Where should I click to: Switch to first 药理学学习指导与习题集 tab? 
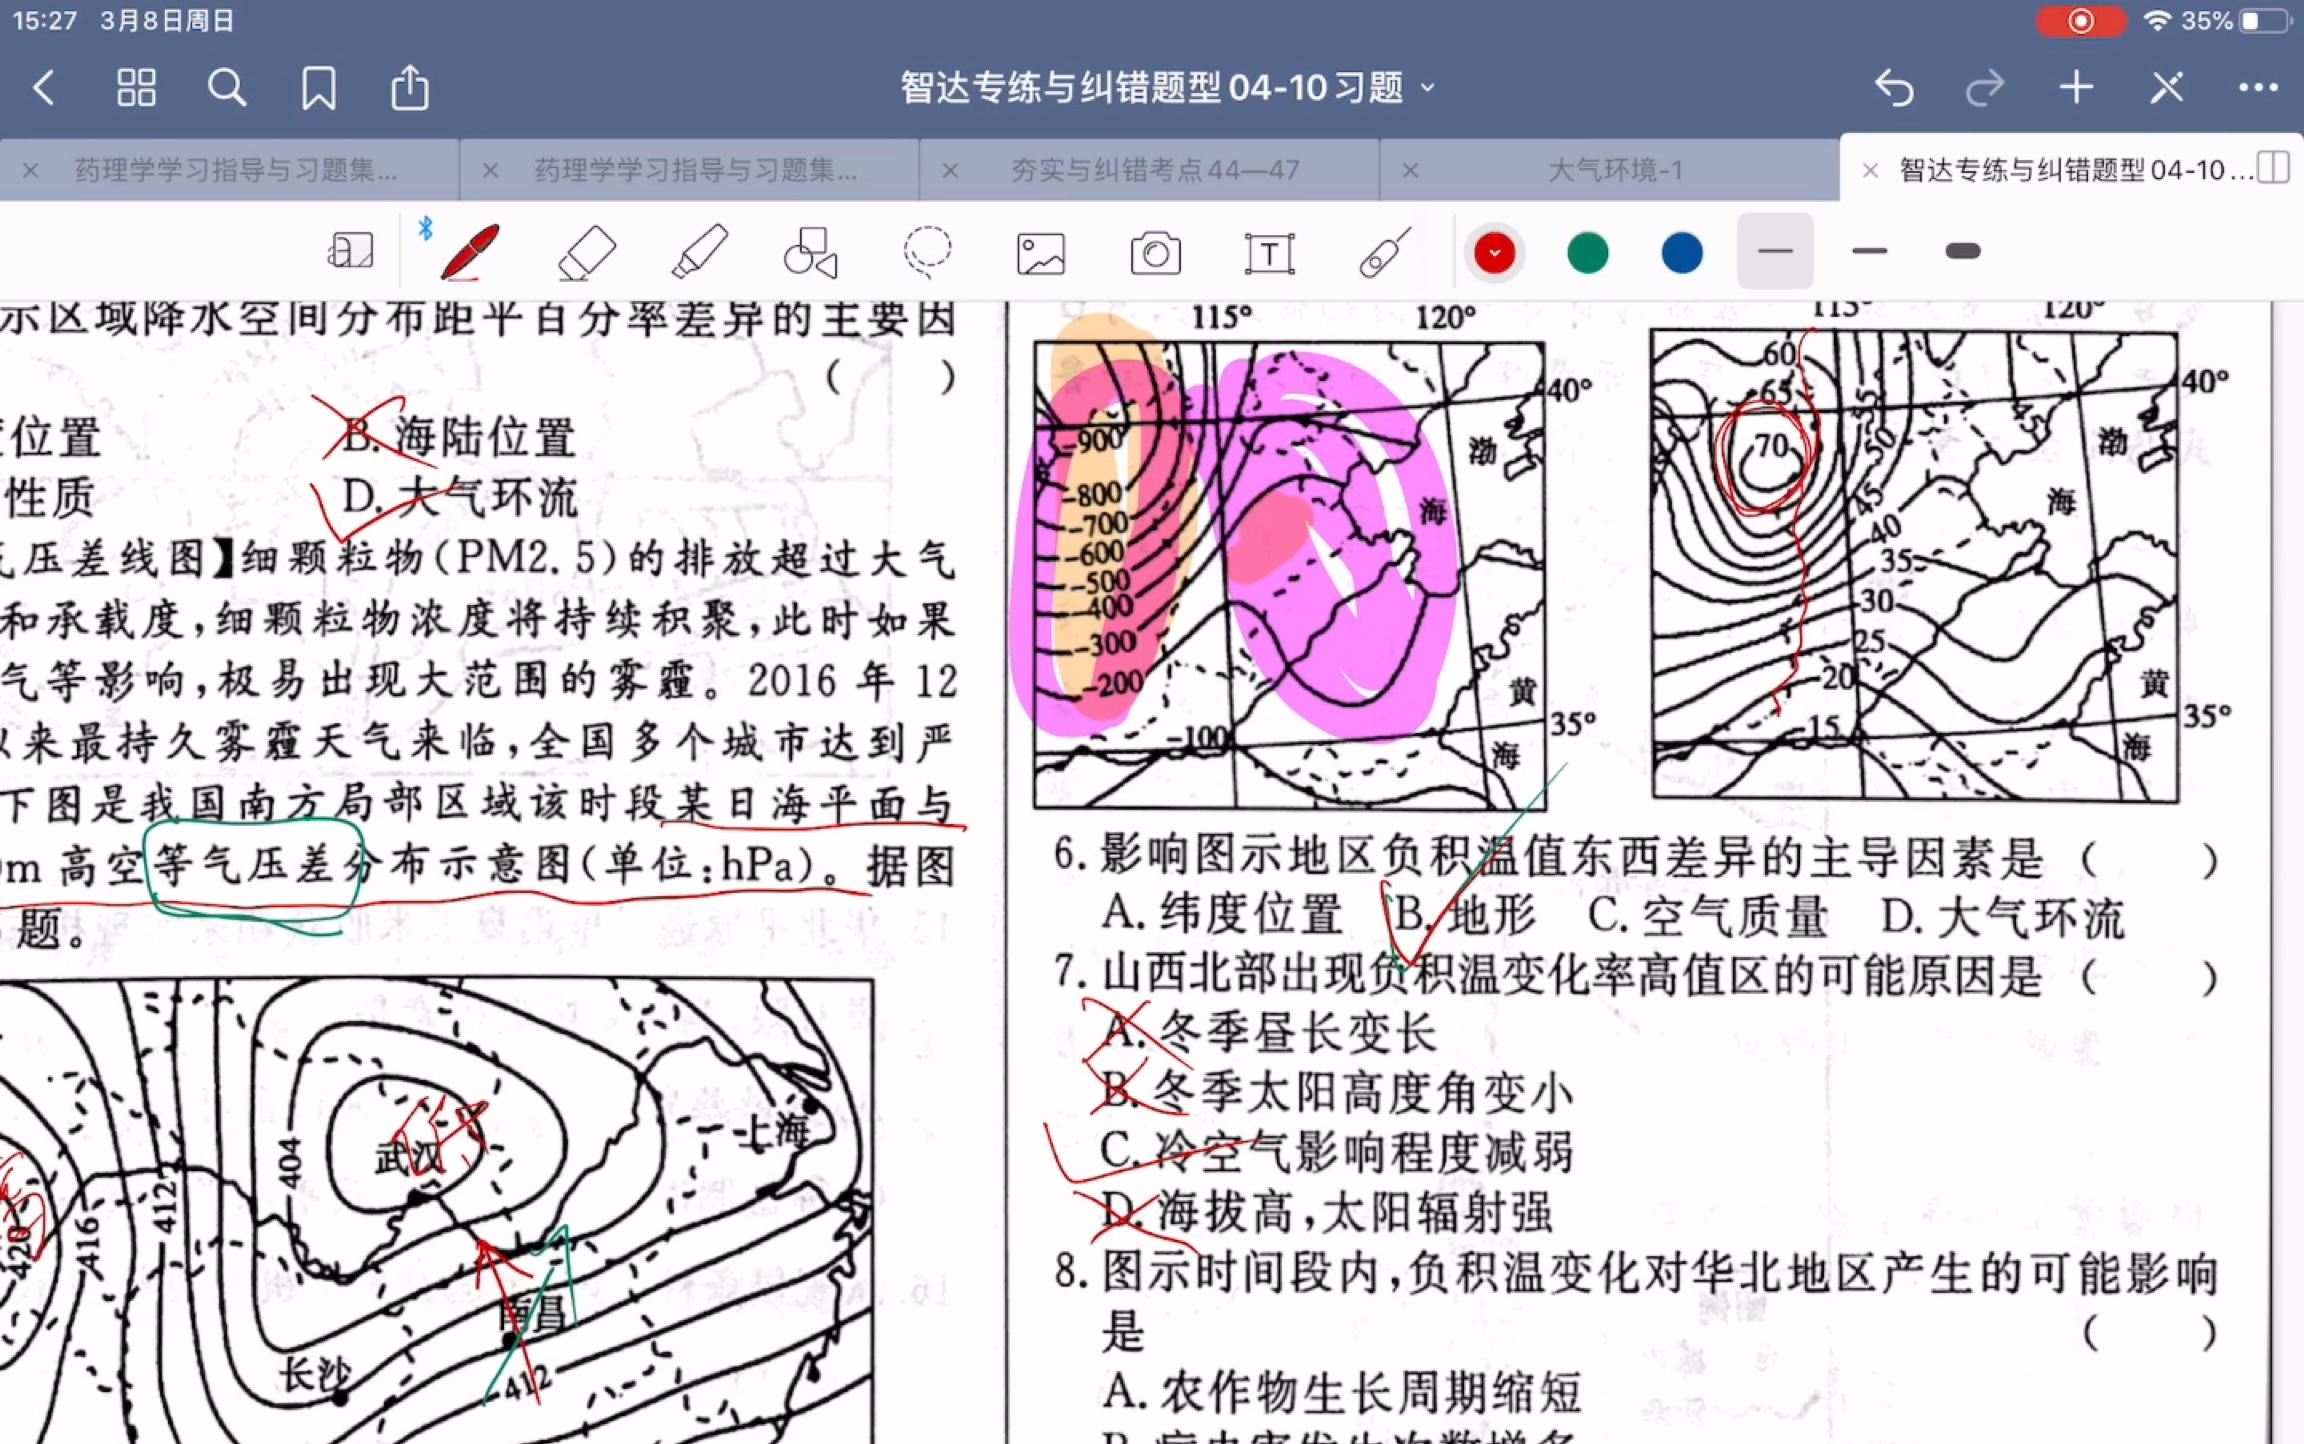pyautogui.click(x=236, y=170)
